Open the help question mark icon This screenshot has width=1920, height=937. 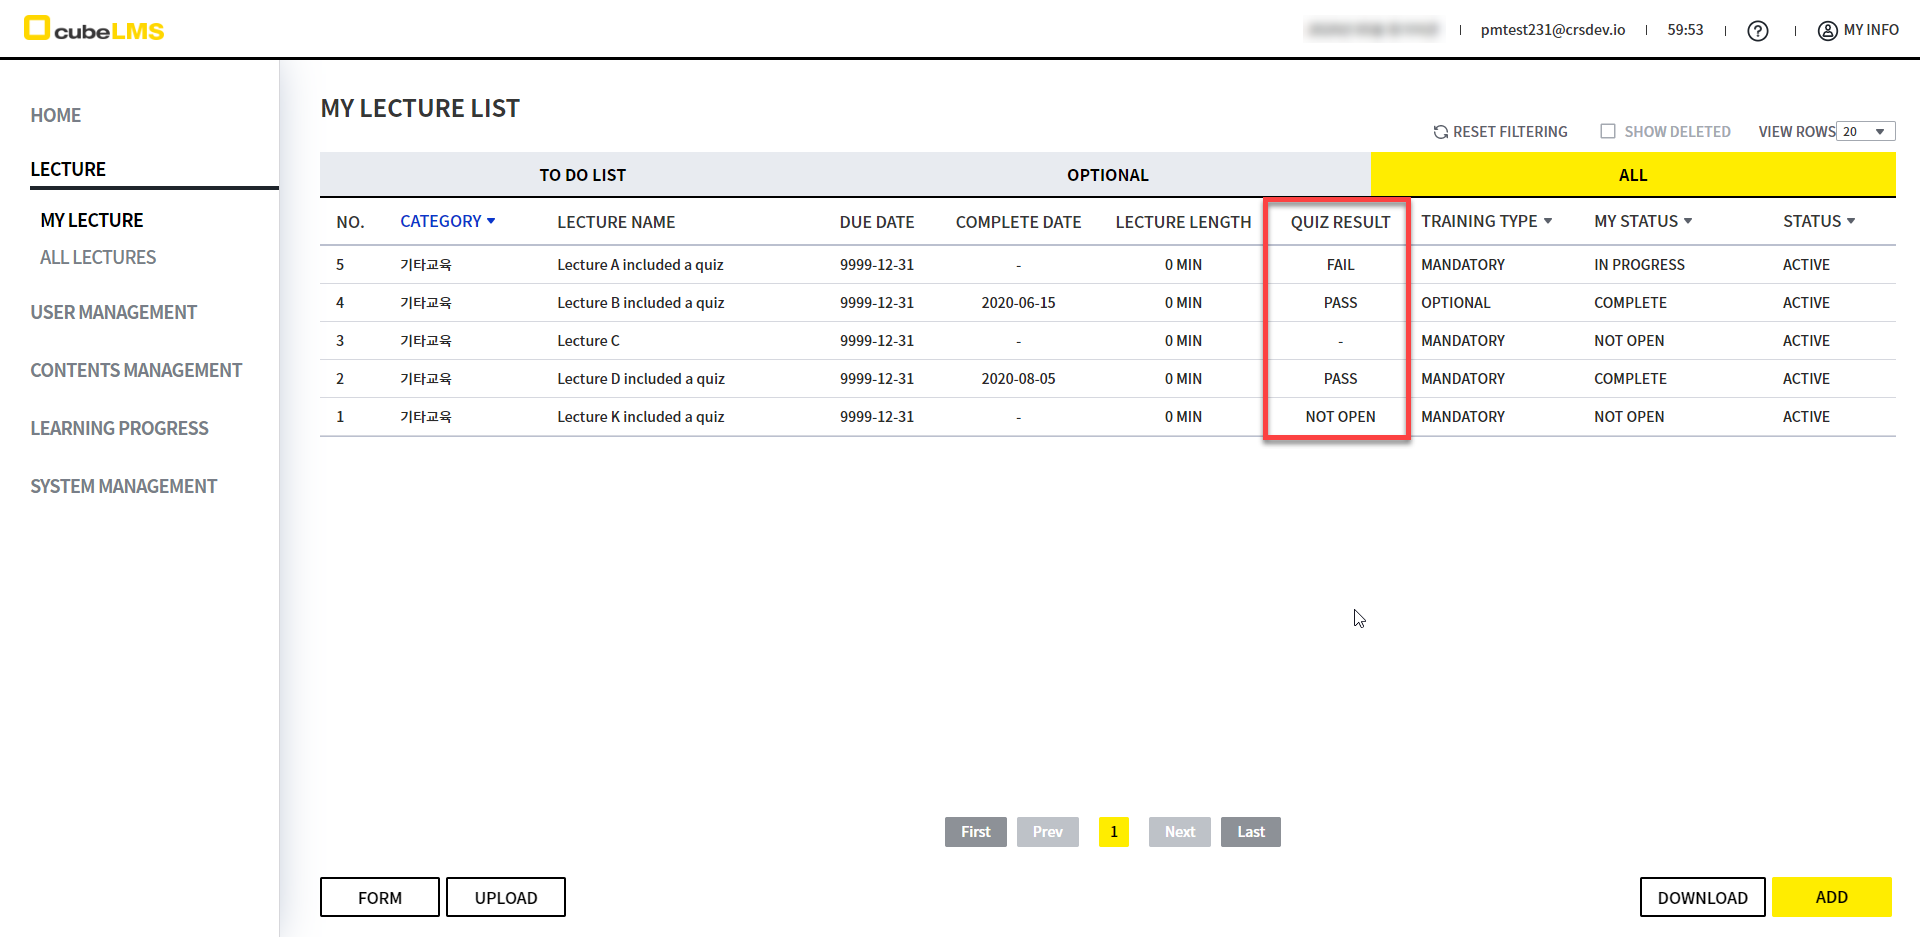pyautogui.click(x=1757, y=31)
